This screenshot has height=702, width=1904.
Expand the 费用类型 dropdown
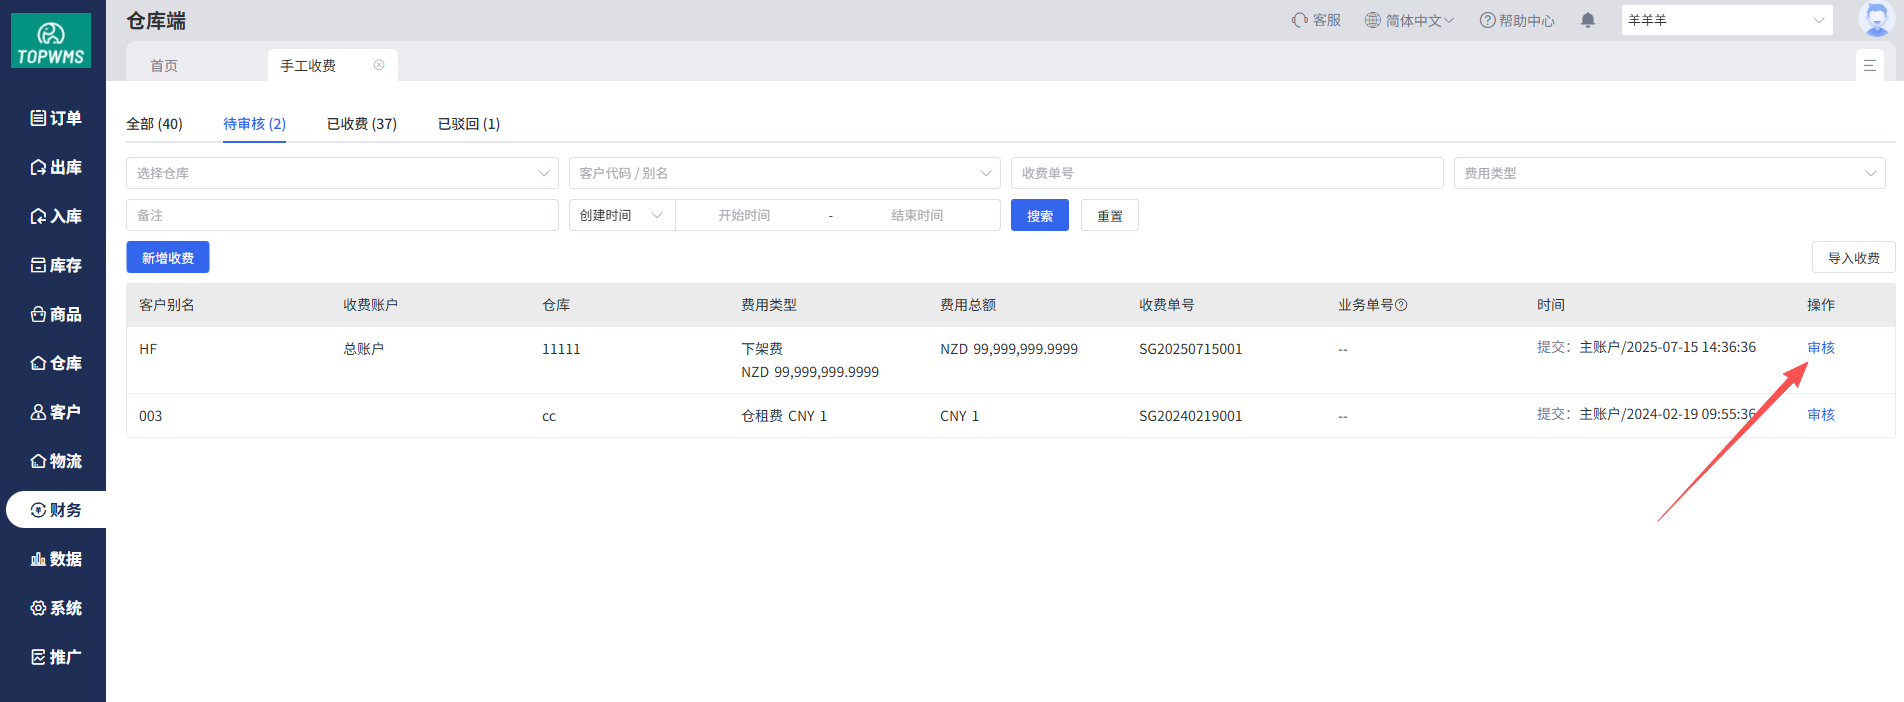(x=1668, y=173)
